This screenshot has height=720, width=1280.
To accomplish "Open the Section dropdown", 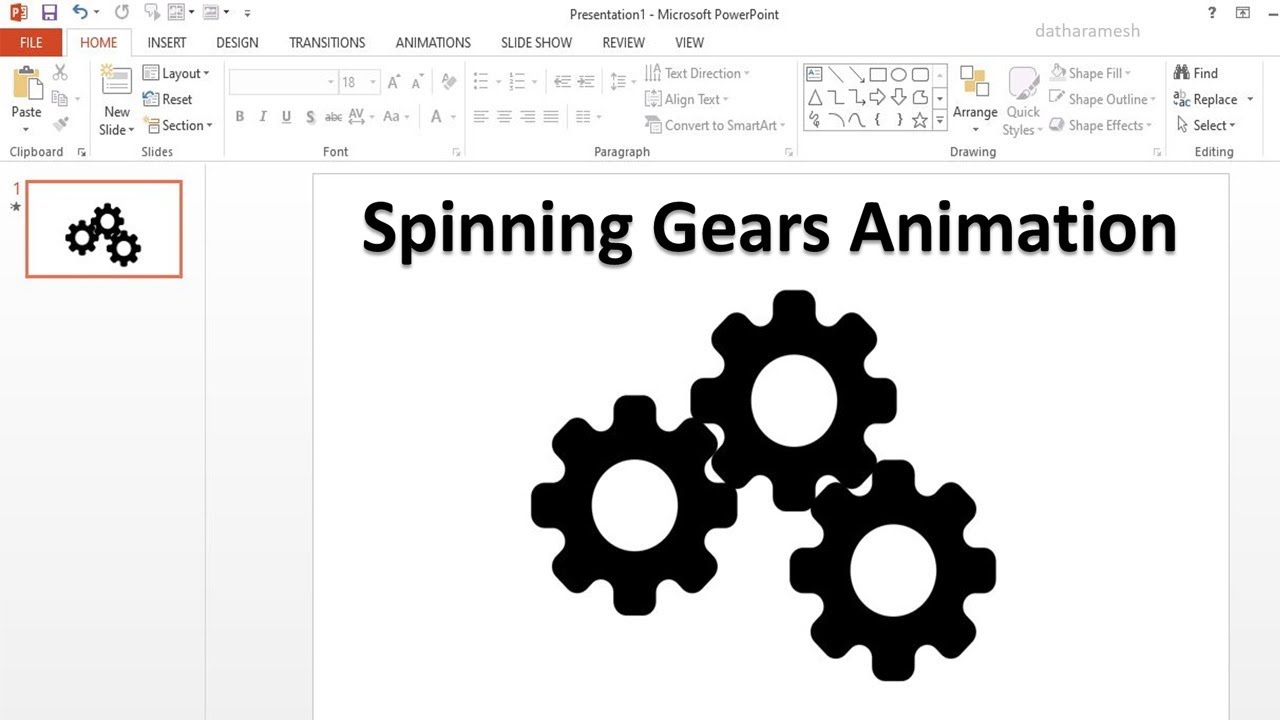I will pyautogui.click(x=178, y=125).
